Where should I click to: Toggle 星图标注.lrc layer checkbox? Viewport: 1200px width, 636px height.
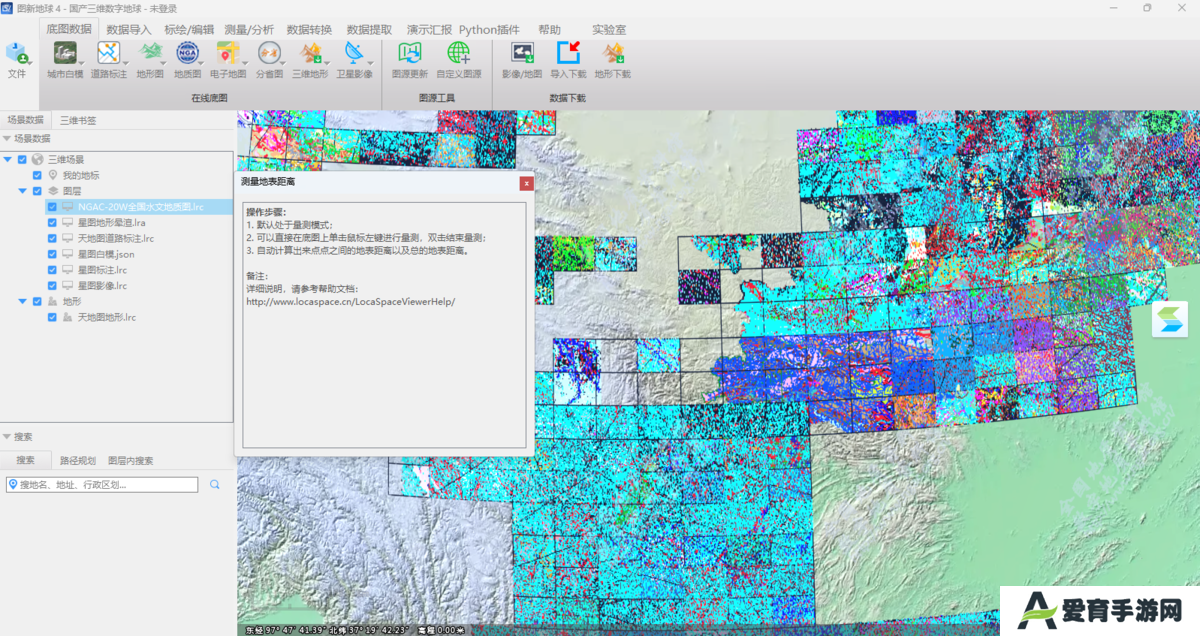coord(52,270)
